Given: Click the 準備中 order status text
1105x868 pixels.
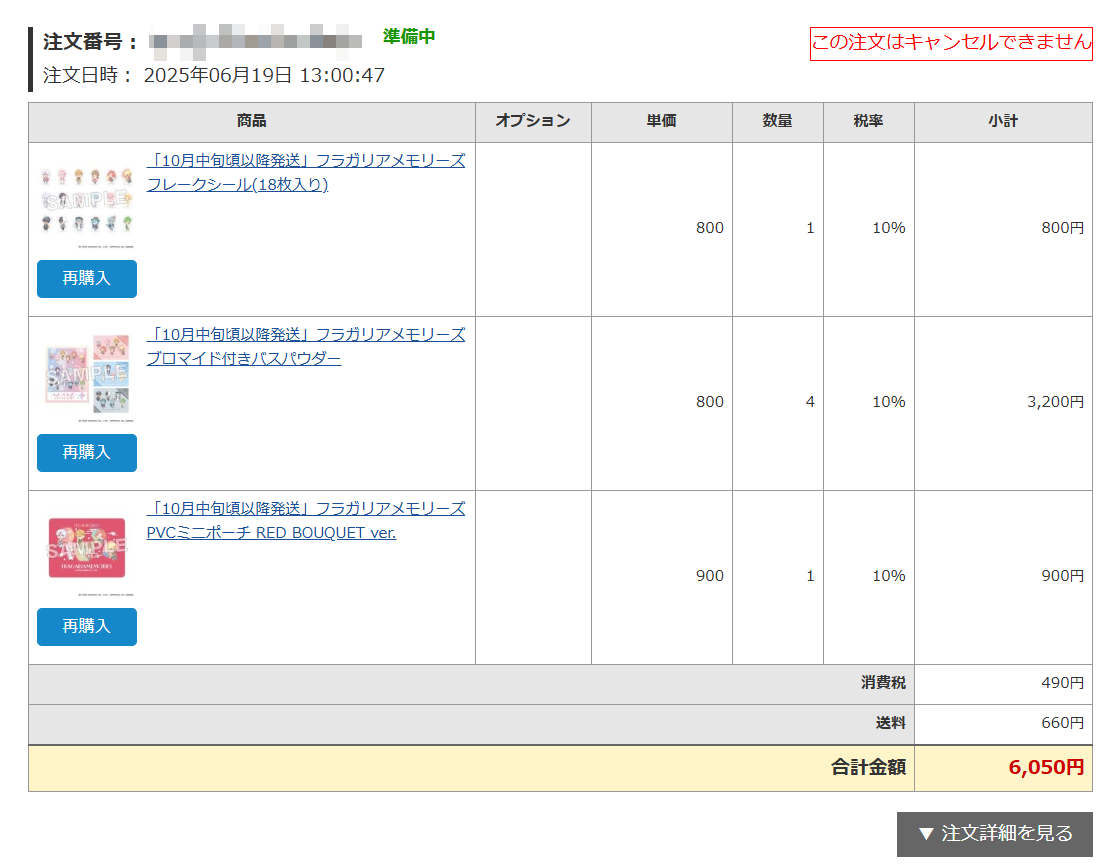Looking at the screenshot, I should click(x=409, y=37).
